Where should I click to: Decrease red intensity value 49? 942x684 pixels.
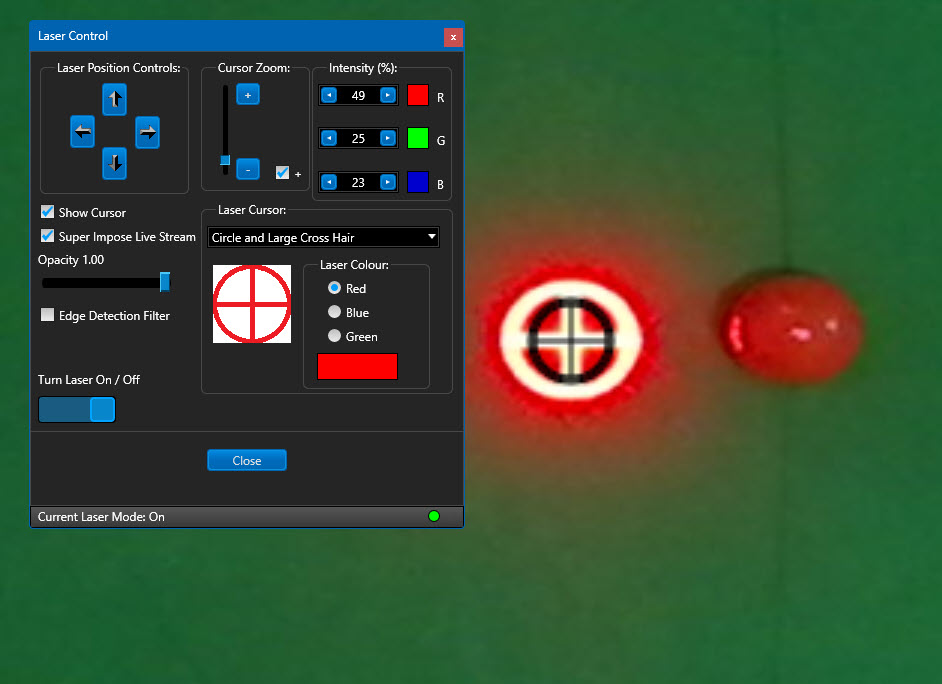329,95
